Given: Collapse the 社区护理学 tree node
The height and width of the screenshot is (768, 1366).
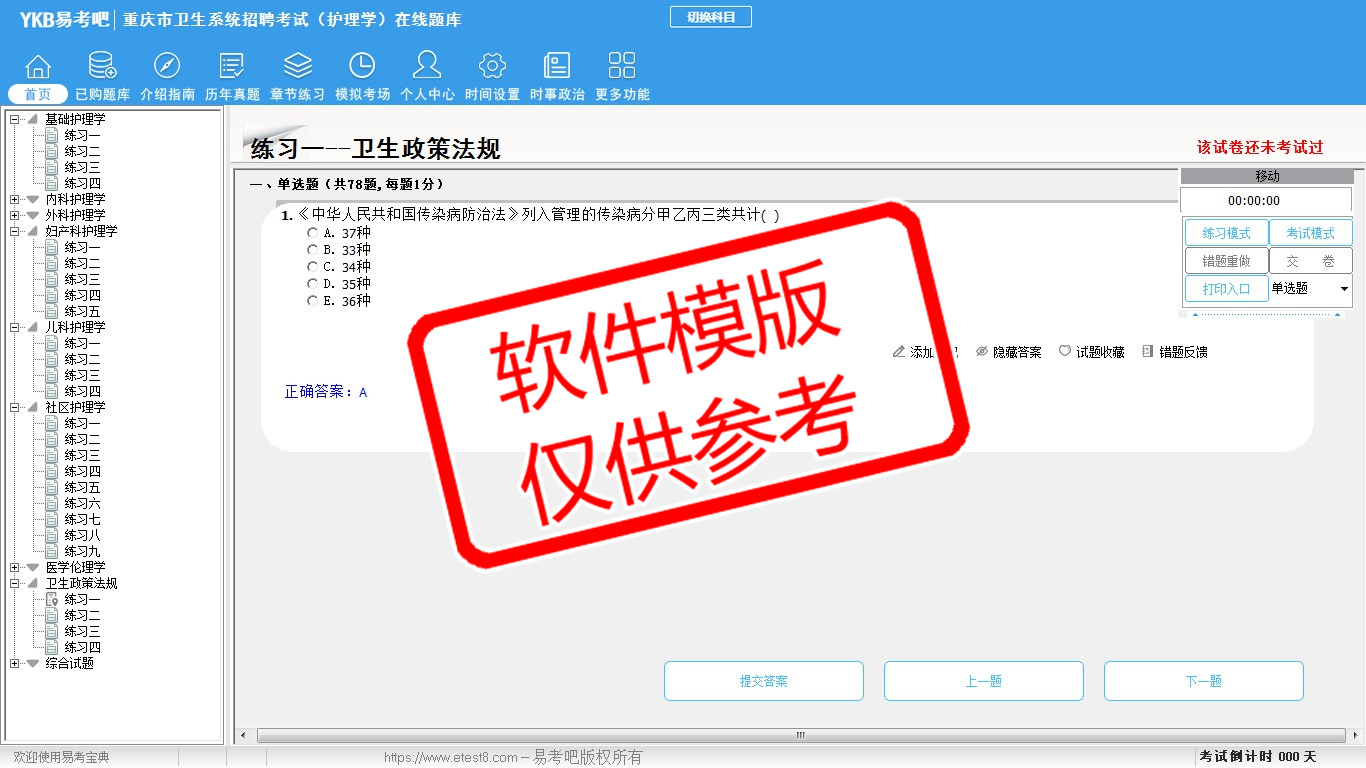Looking at the screenshot, I should 14,407.
